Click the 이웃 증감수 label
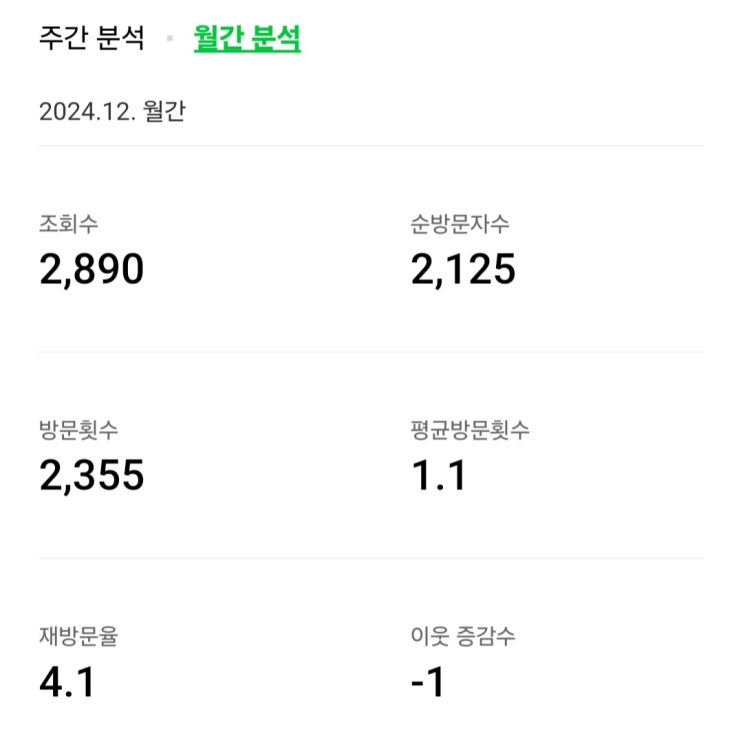Screen dimensions: 743x751 (463, 637)
